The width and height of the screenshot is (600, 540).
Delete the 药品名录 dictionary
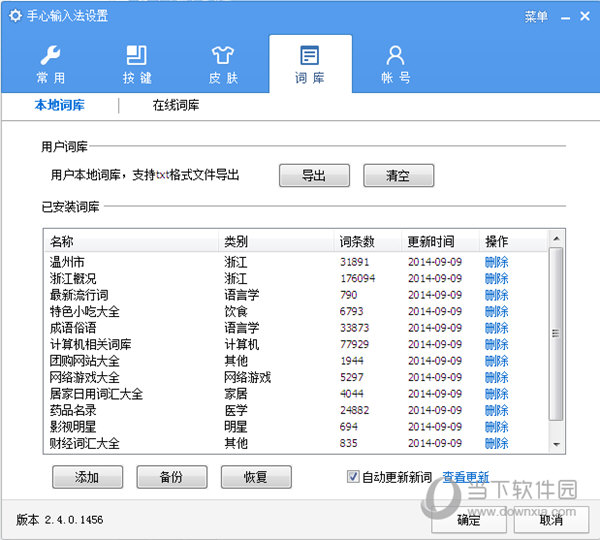coord(496,410)
